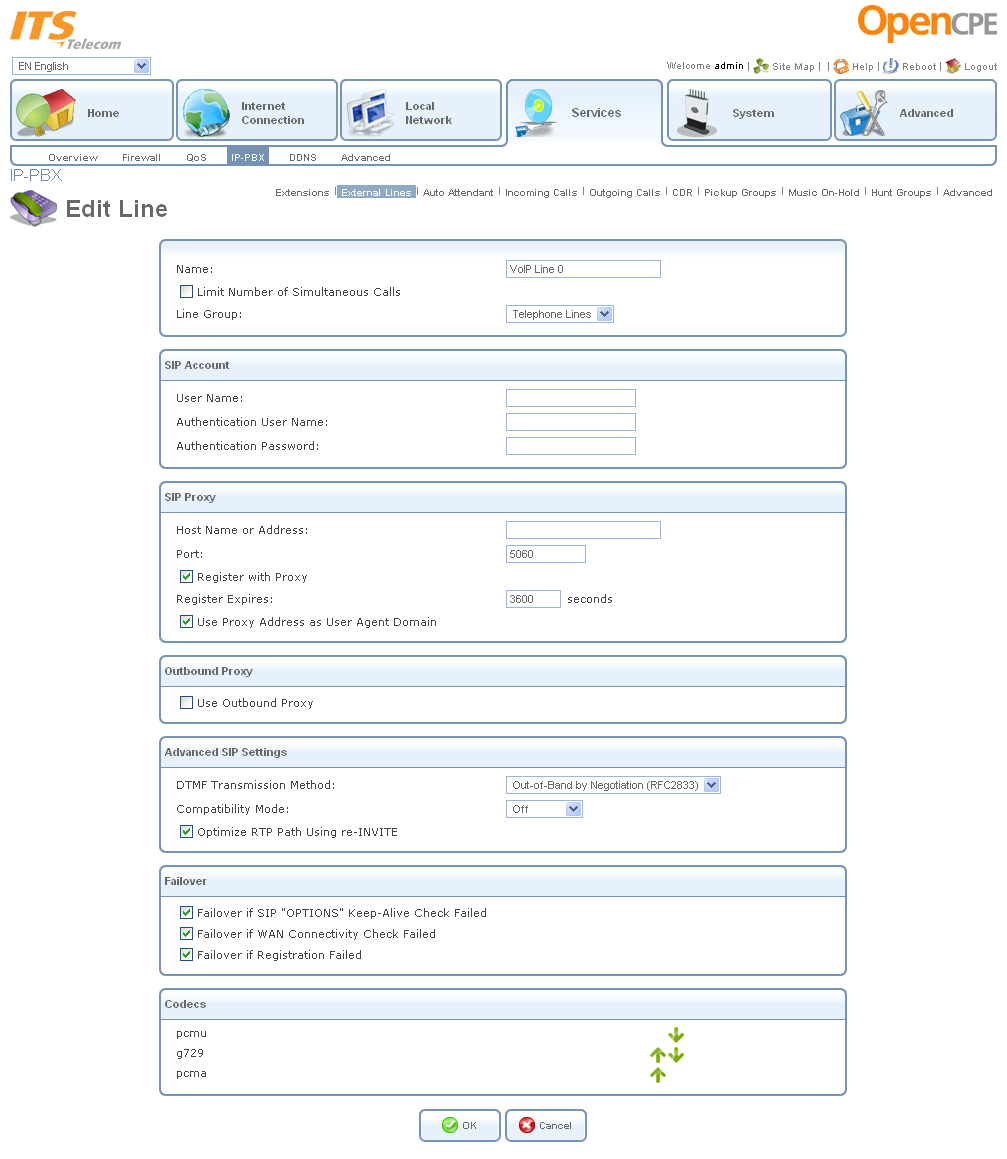Click the OpenCPE logo
This screenshot has height=1159, width=1007.
click(x=927, y=23)
